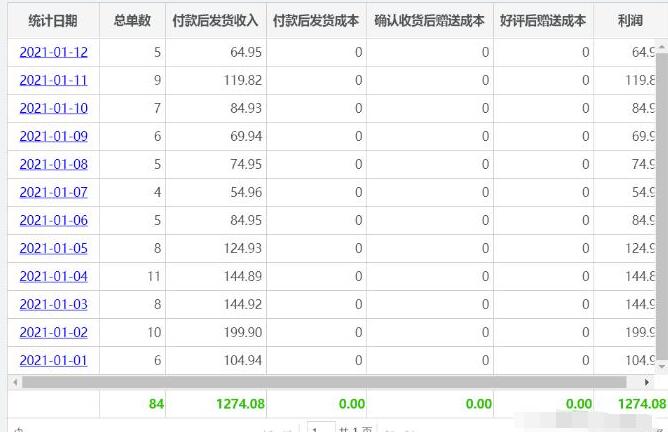Click the 2021-01-04 date link
This screenshot has height=432, width=668.
pyautogui.click(x=53, y=276)
